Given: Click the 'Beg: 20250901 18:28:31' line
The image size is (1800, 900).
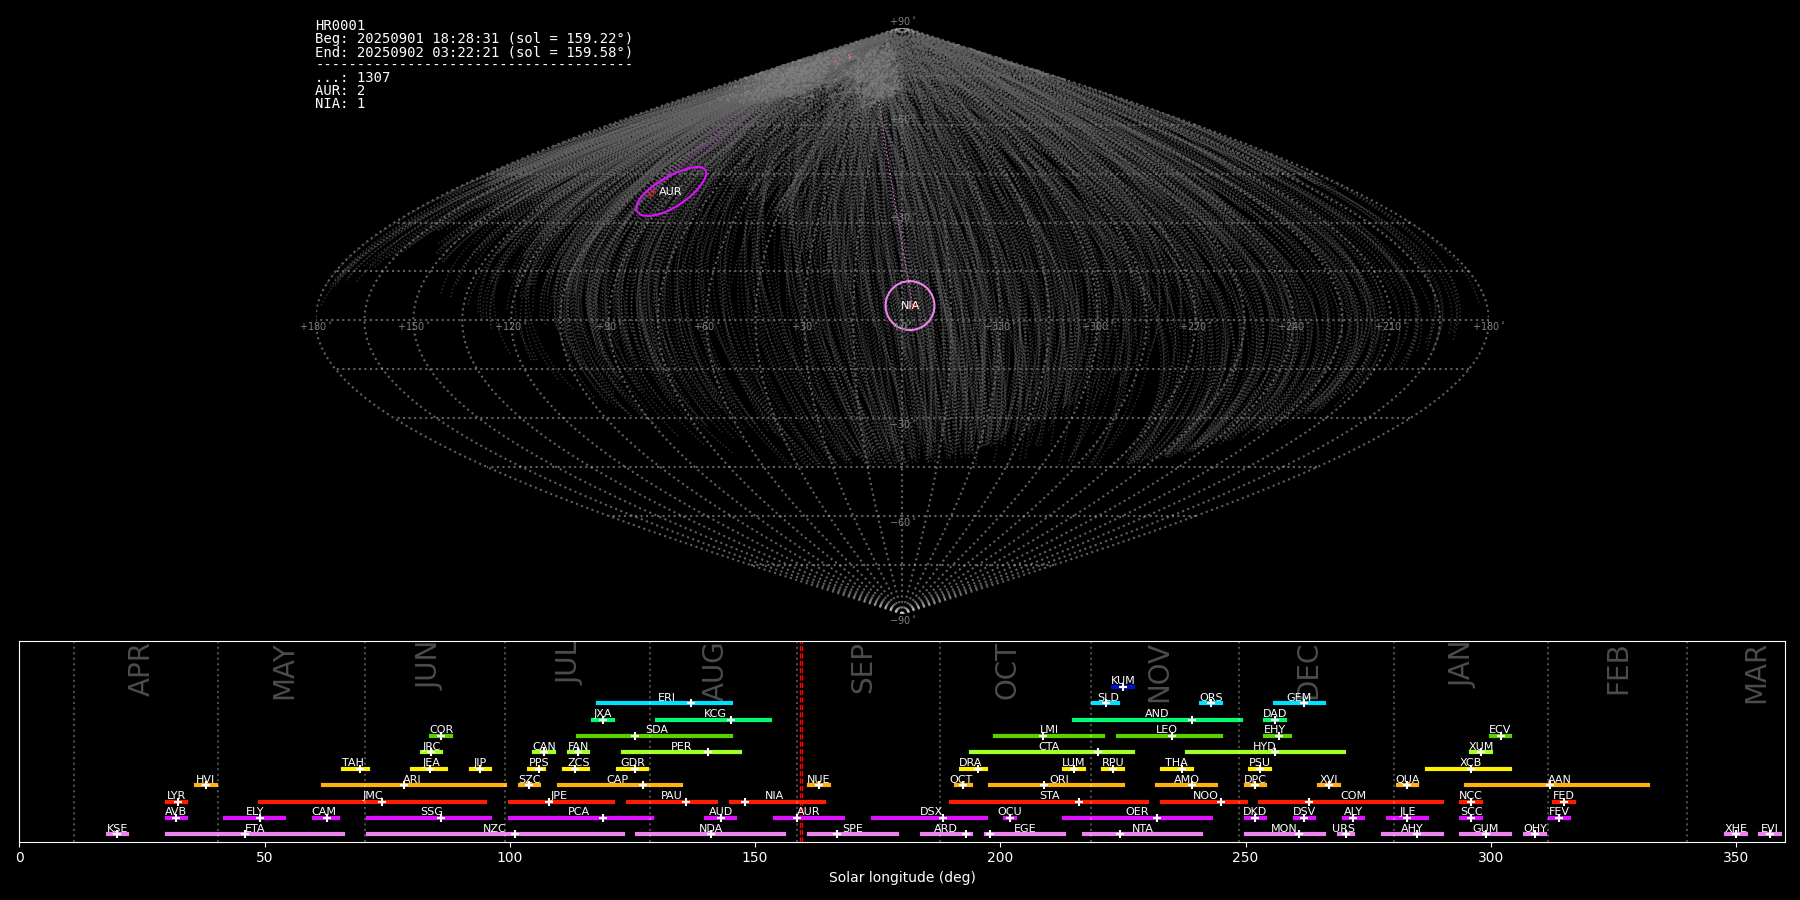Looking at the screenshot, I should 474,39.
